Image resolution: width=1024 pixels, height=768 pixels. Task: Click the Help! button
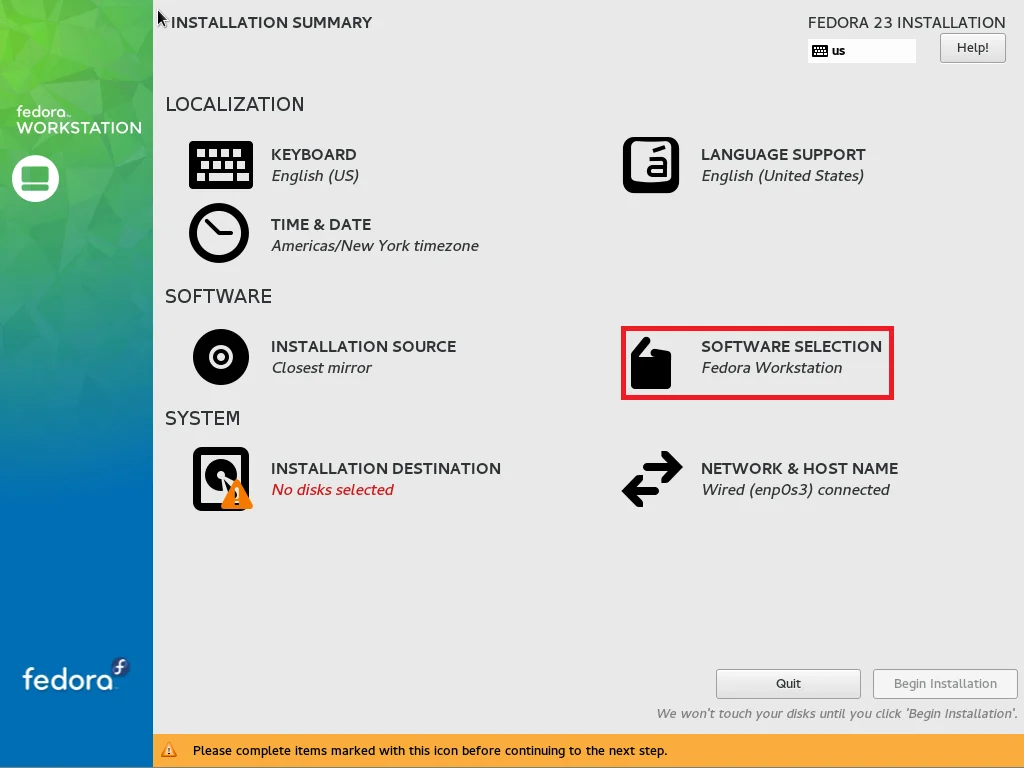972,48
